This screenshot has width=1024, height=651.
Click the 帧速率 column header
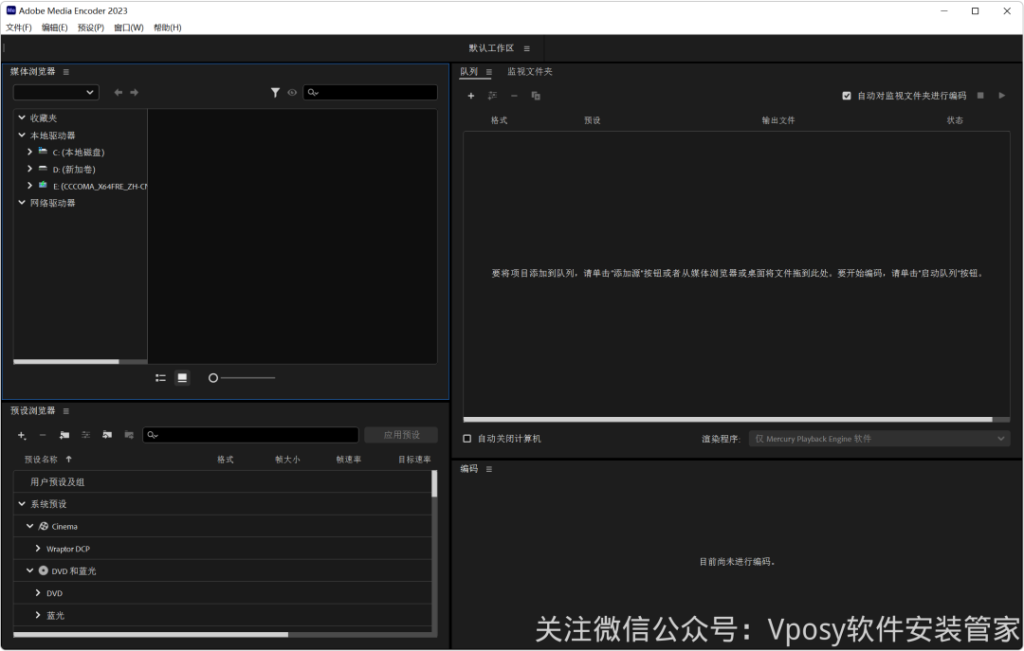click(x=349, y=460)
